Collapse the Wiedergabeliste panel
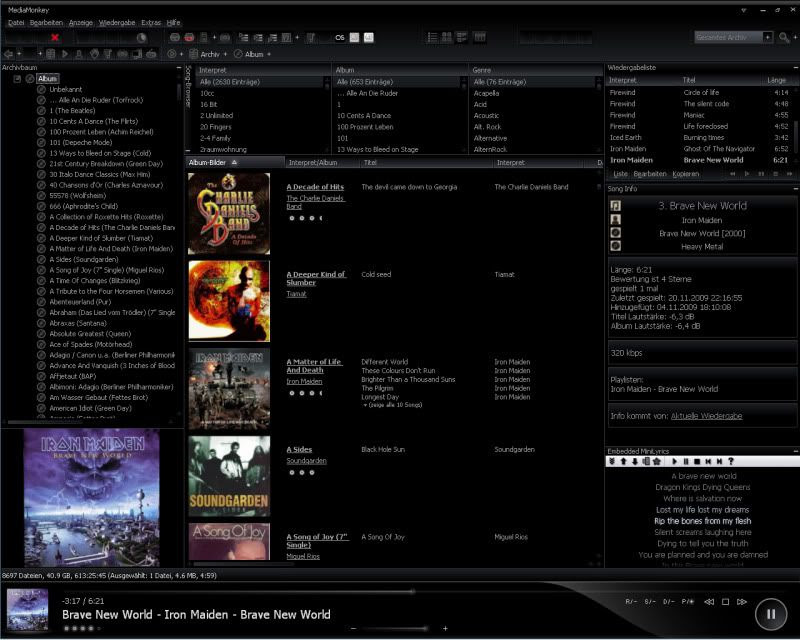Screen dimensions: 800x640 click(x=795, y=67)
